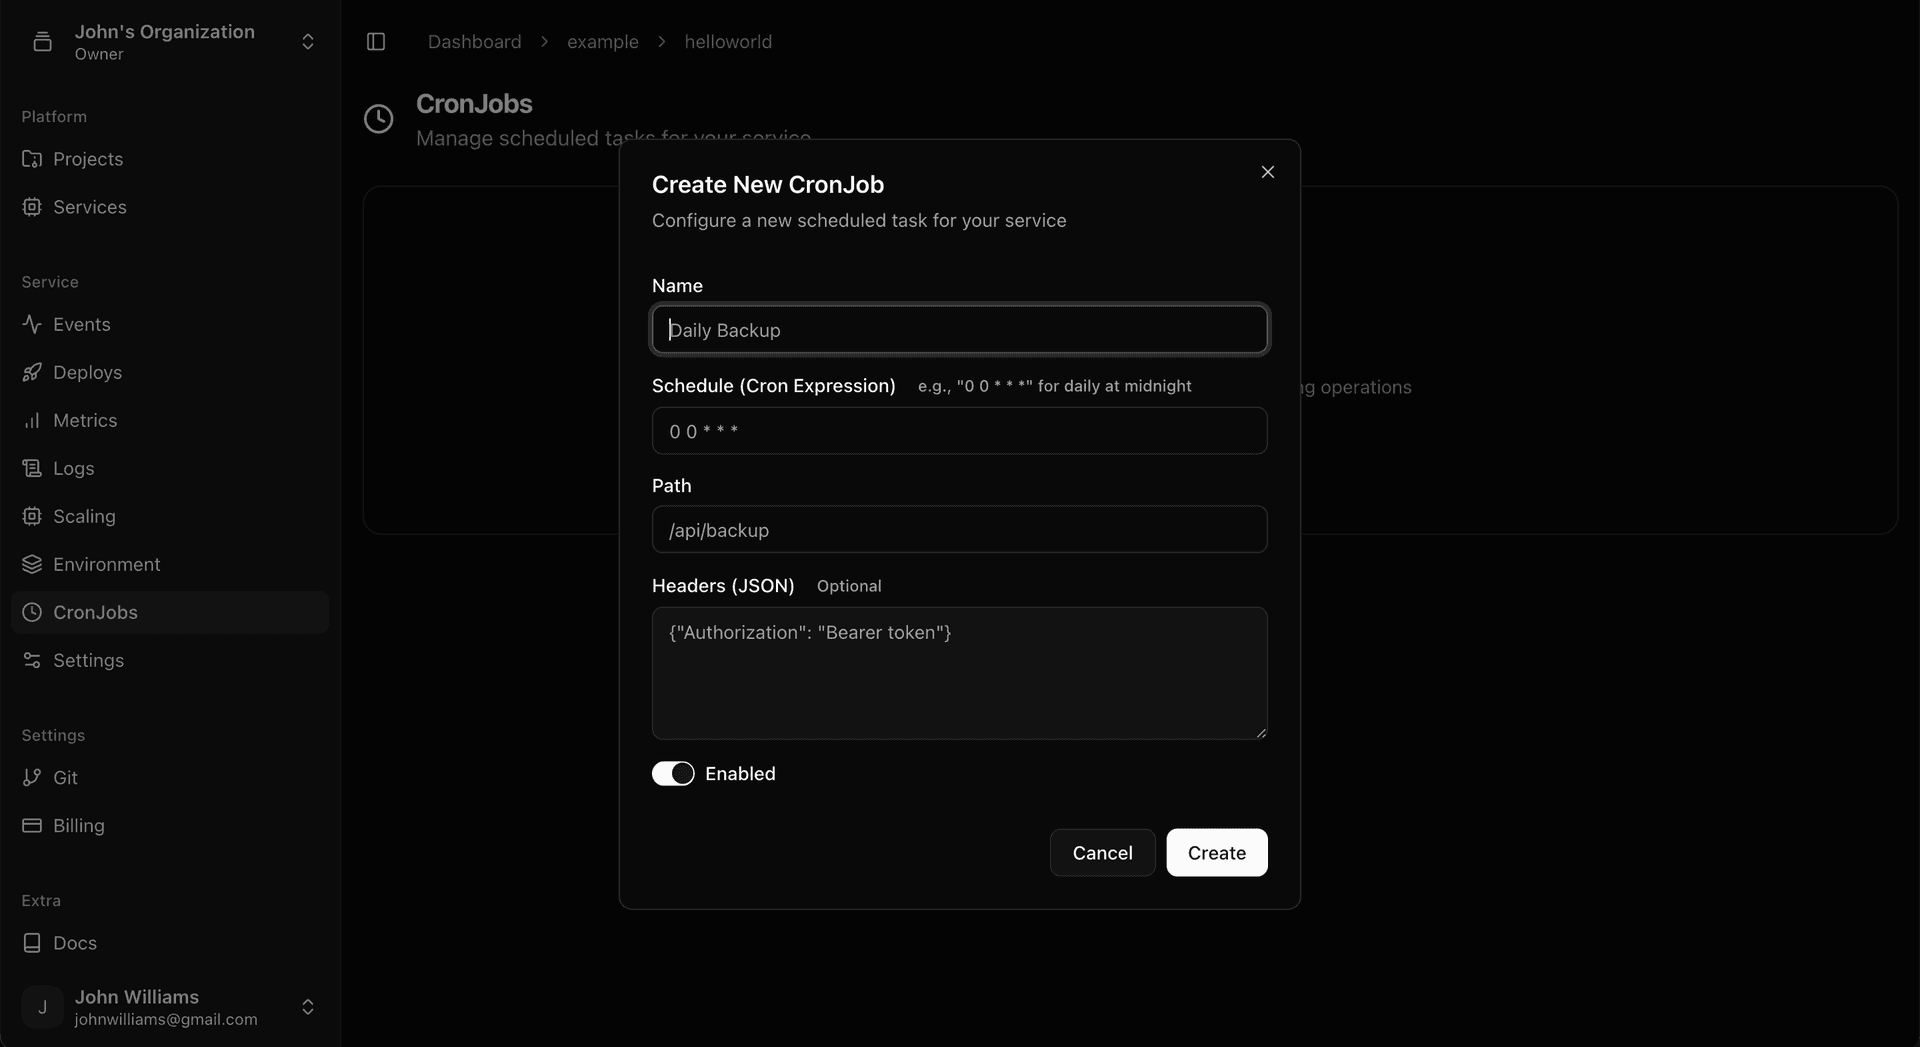Click the Headers JSON text area

[960, 674]
